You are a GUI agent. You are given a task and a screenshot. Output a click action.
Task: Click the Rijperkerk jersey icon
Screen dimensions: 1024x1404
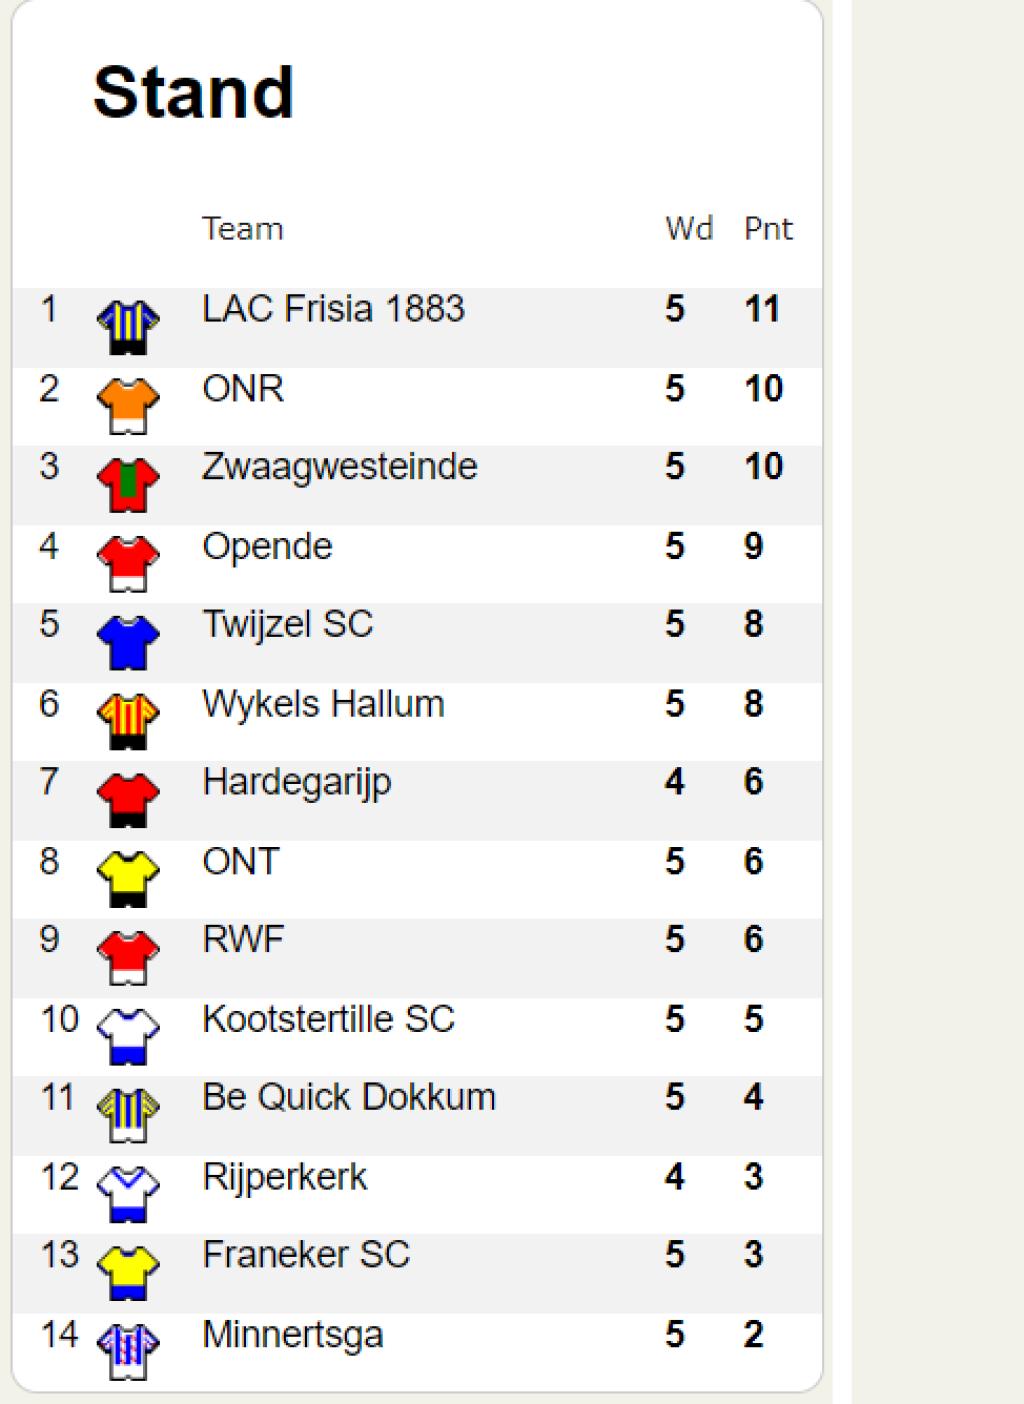coord(128,1195)
